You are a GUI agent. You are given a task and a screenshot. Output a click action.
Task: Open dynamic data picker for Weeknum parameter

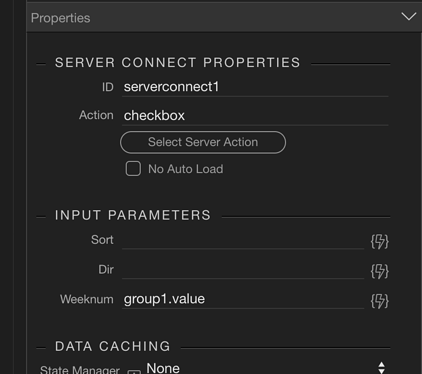pos(380,301)
